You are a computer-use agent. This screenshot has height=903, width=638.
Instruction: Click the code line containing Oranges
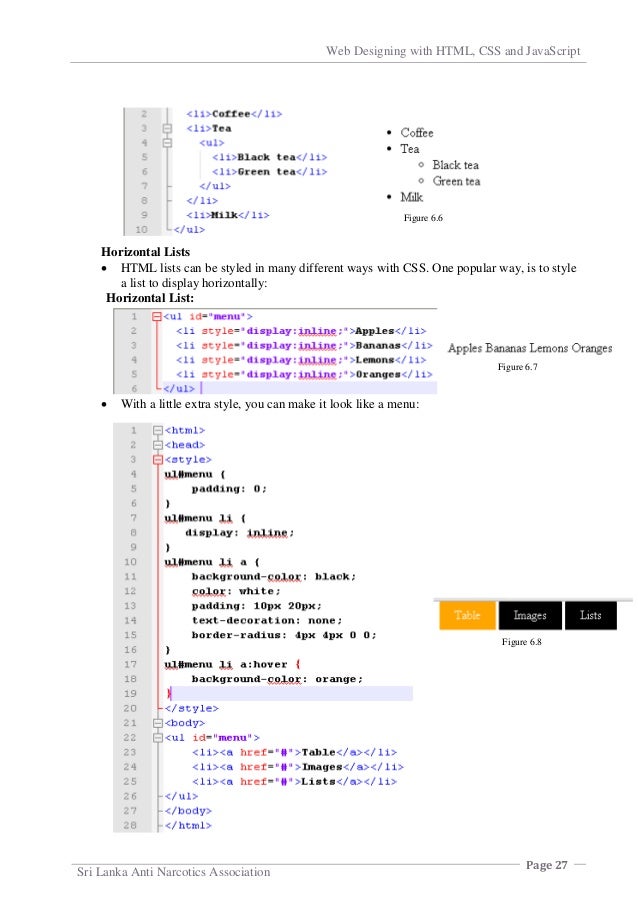305,374
